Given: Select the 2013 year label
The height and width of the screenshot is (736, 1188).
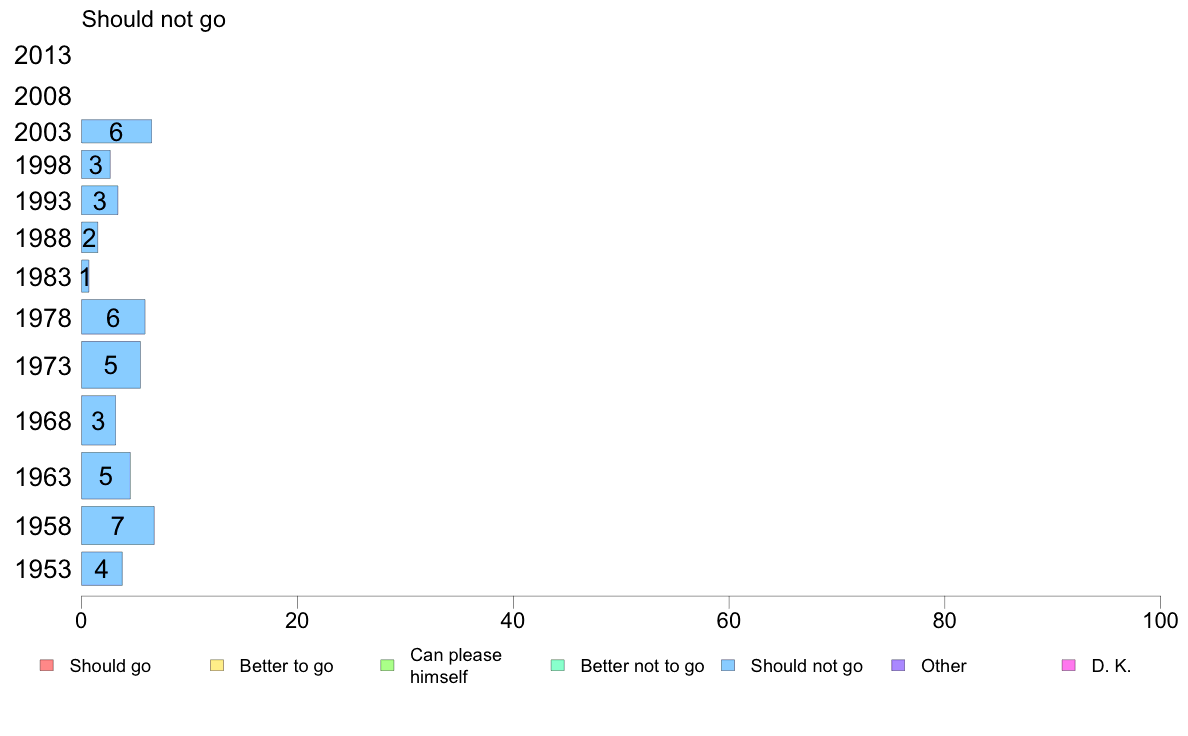Looking at the screenshot, I should (x=42, y=55).
